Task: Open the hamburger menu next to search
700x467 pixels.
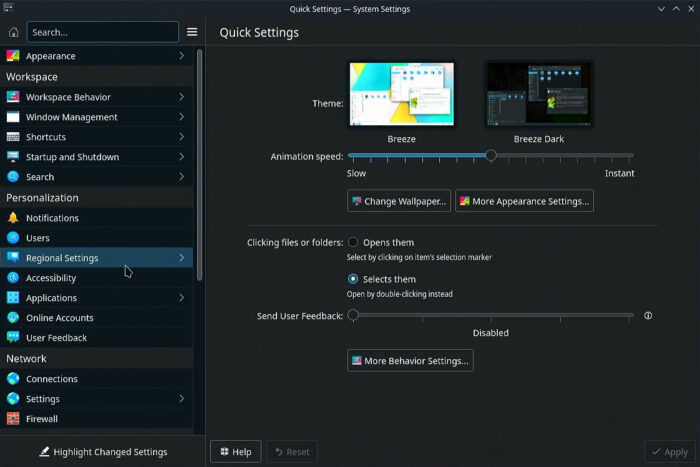Action: pos(192,32)
